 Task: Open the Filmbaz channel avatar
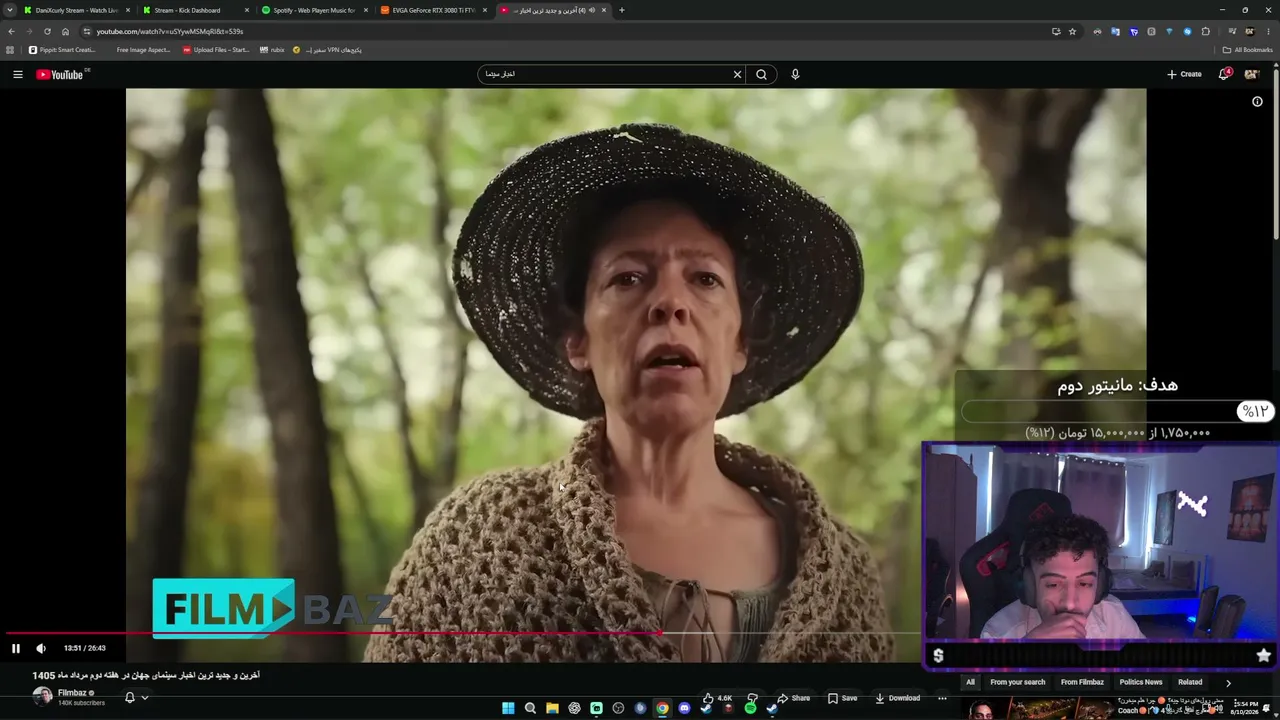(42, 696)
